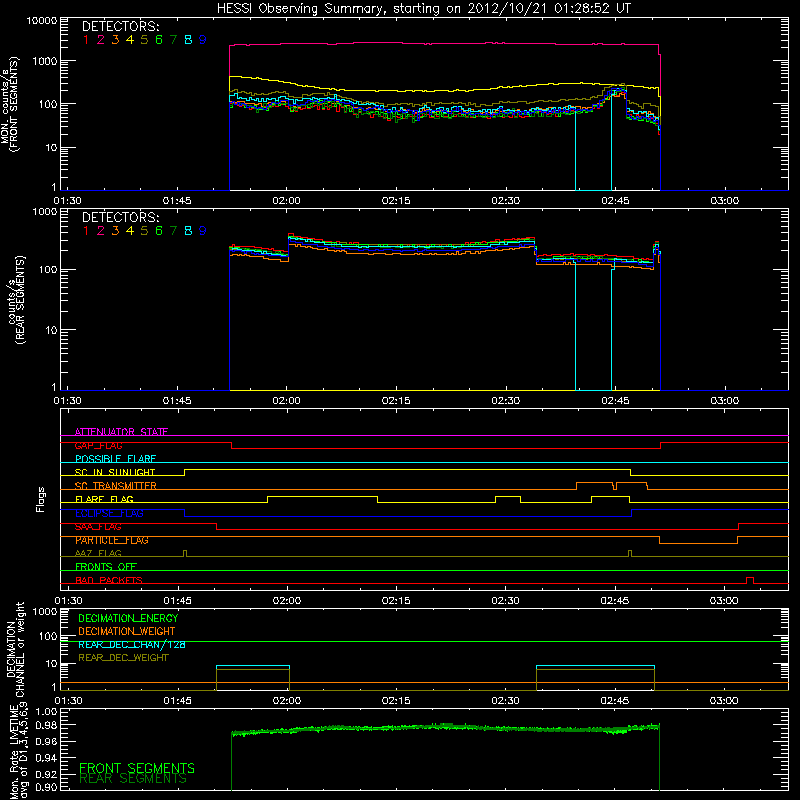The image size is (800, 800).
Task: Click the 0.94 livetime axis tick label
Action: coord(46,758)
